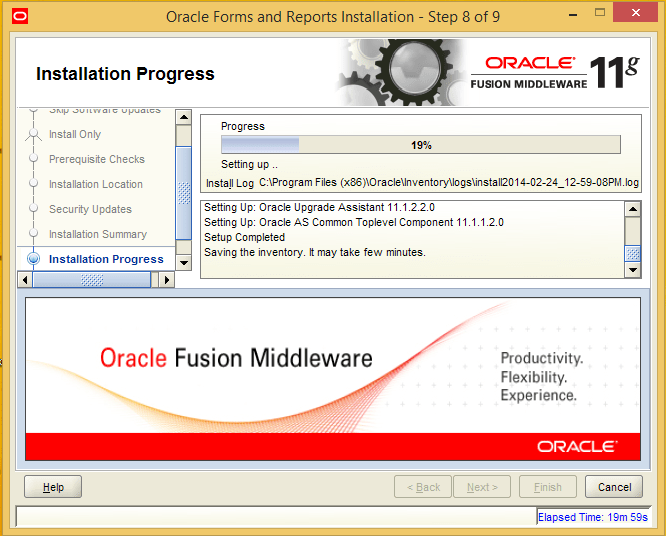Click the Prerequisite Checks step bullet
The width and height of the screenshot is (666, 536).
pyautogui.click(x=34, y=158)
